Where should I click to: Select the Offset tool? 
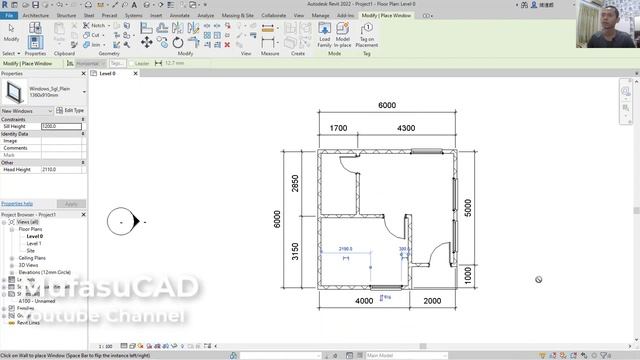pyautogui.click(x=162, y=28)
